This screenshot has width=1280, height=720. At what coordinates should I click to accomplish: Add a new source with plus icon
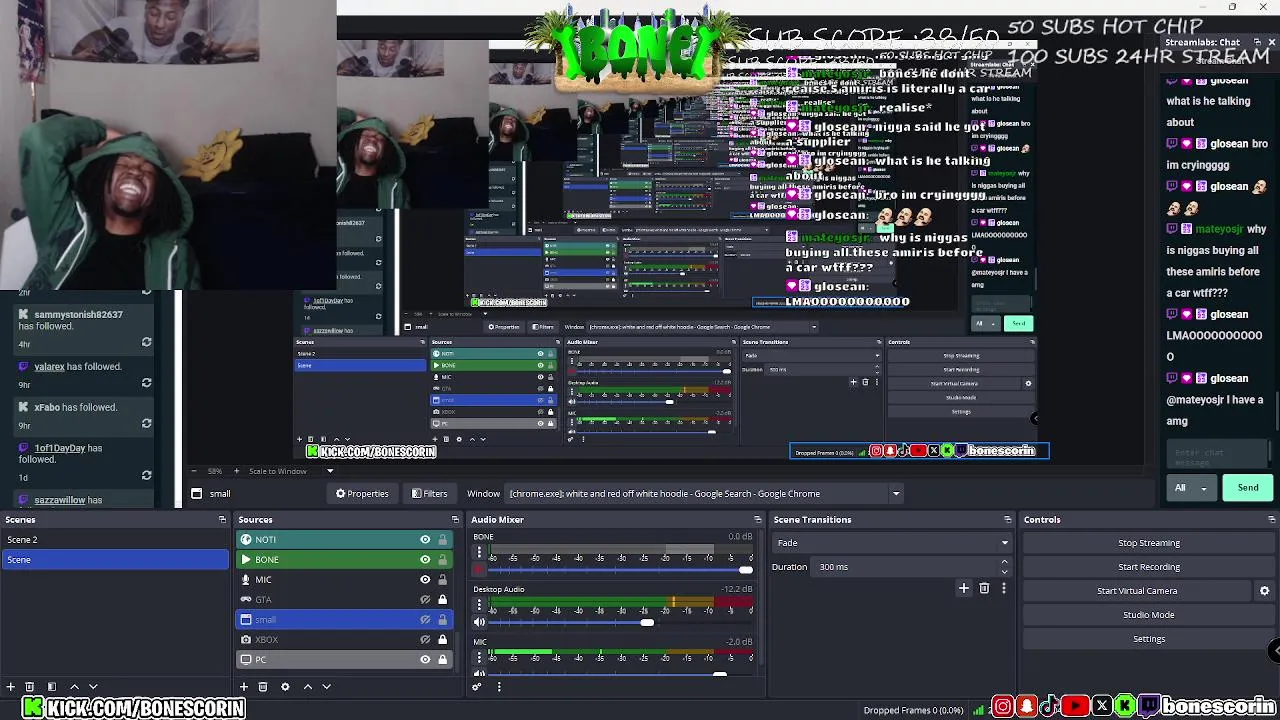point(243,687)
